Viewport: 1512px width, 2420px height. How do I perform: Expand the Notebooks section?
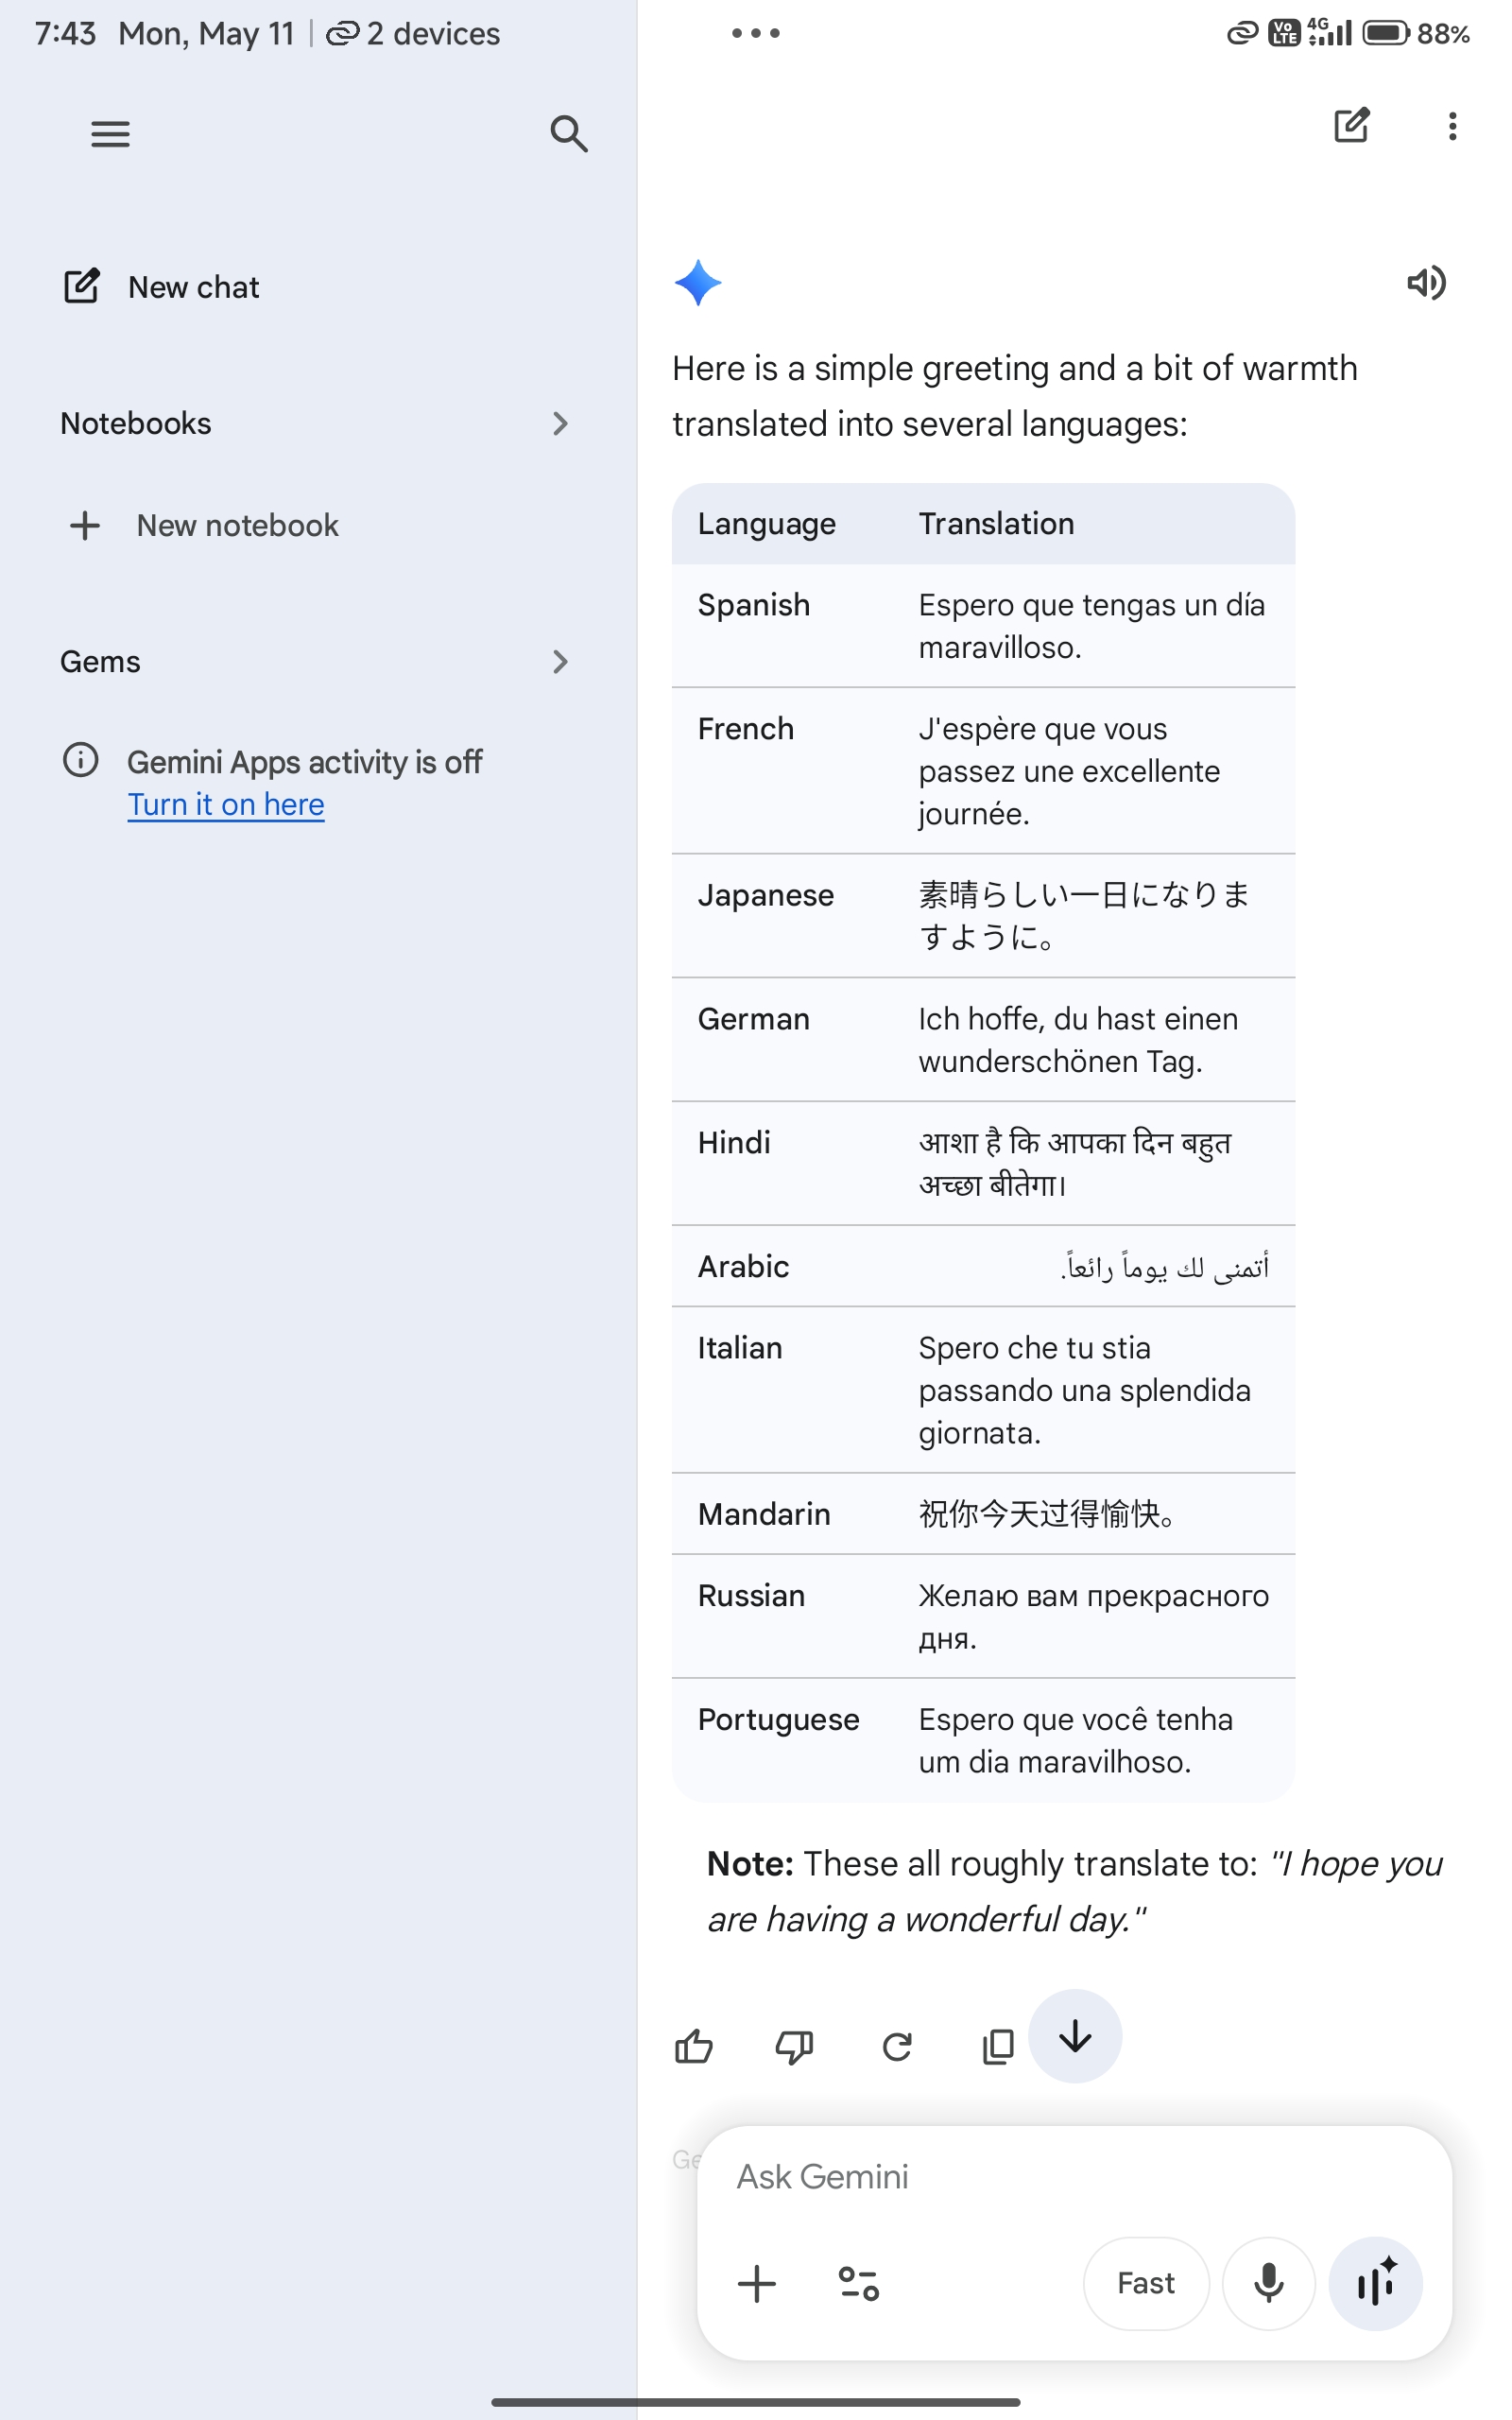tap(315, 423)
